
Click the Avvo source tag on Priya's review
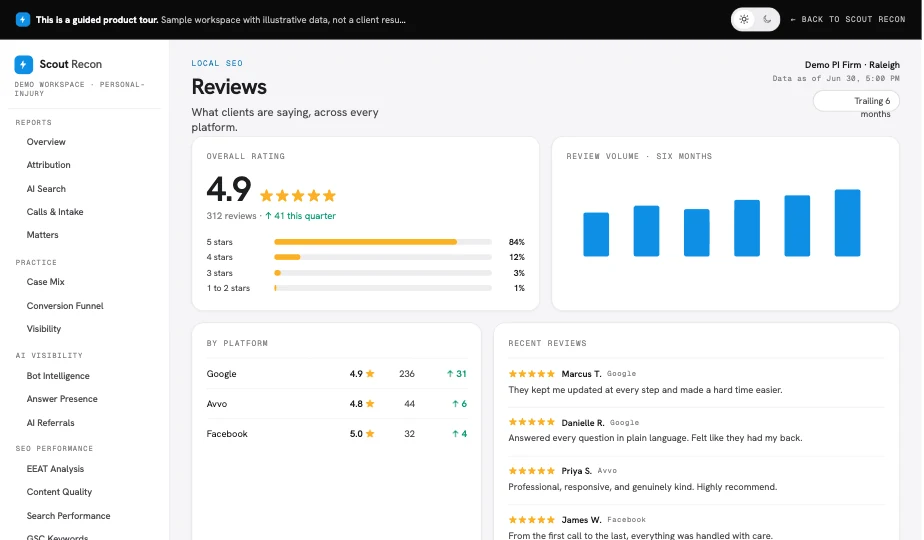pos(607,471)
